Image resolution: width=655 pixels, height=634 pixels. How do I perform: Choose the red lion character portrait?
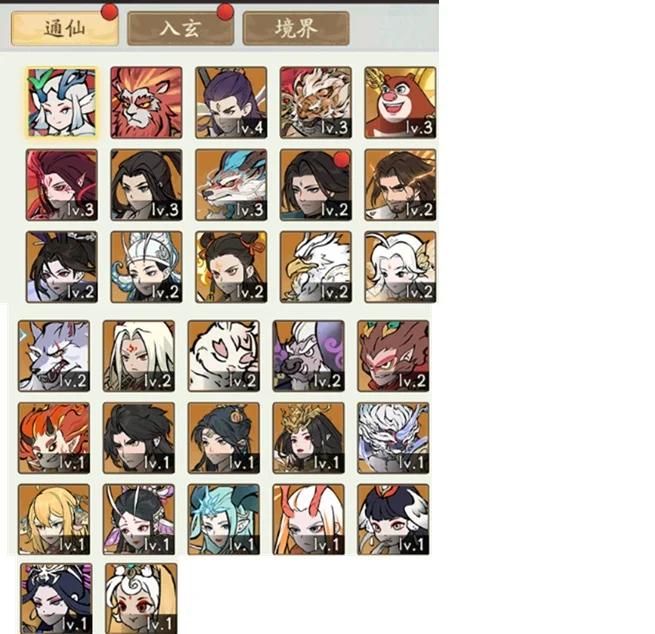(x=146, y=102)
